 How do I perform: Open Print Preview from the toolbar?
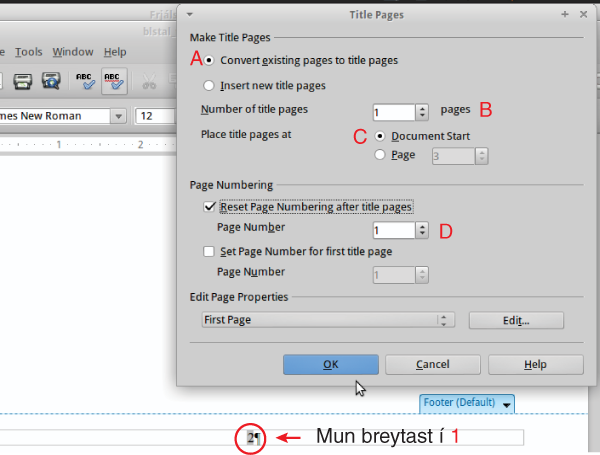click(x=51, y=81)
